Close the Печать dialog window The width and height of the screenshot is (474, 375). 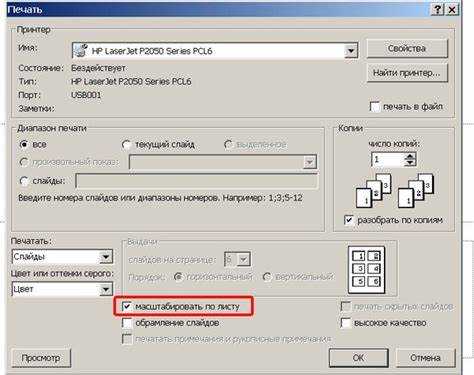(451, 9)
